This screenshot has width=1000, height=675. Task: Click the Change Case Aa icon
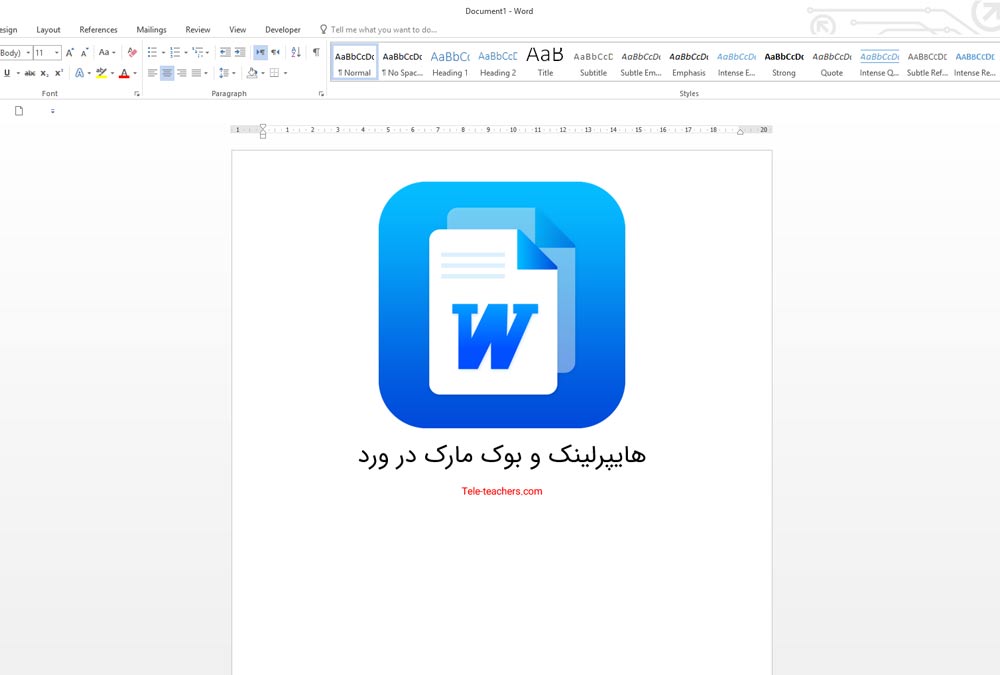click(x=104, y=52)
